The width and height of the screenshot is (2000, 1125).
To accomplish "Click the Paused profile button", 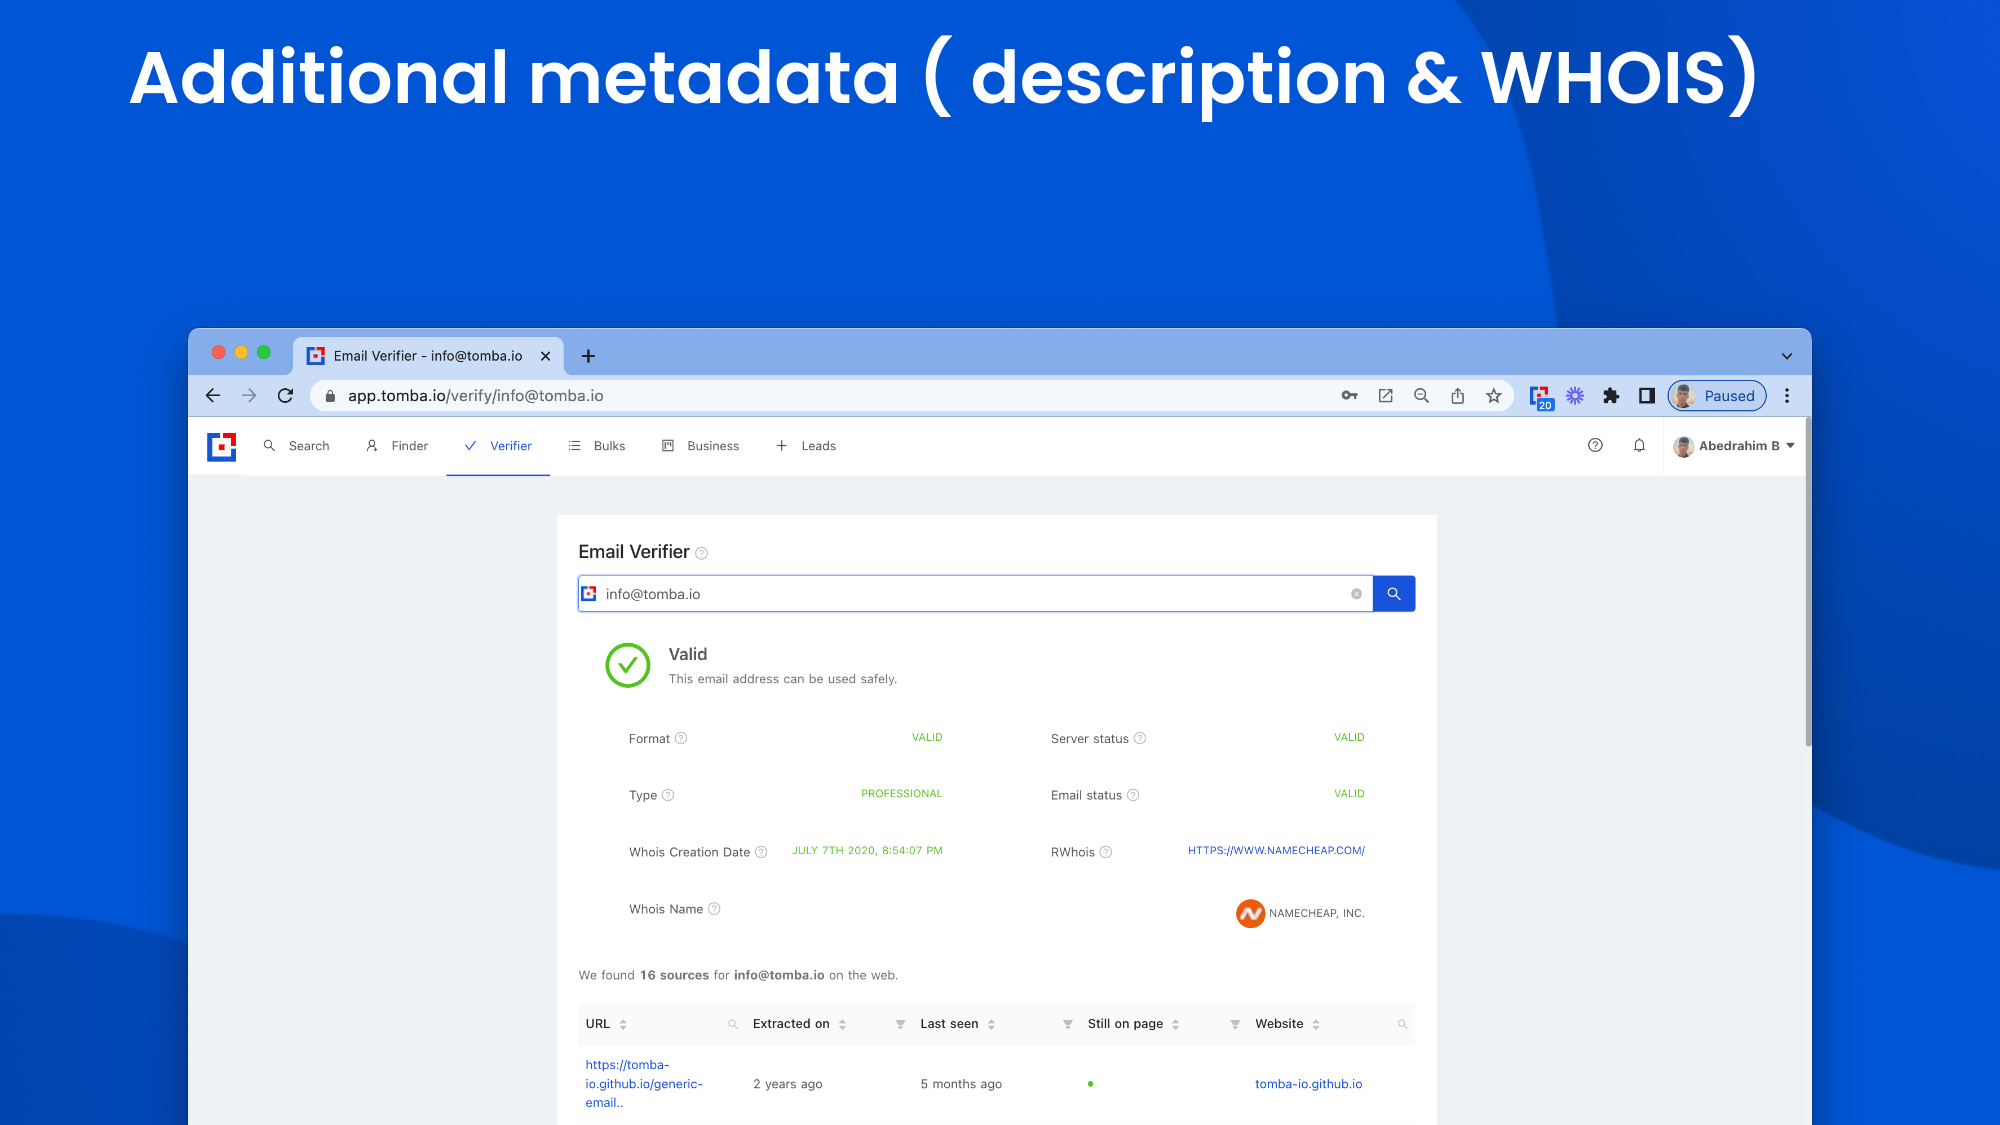I will (x=1717, y=396).
